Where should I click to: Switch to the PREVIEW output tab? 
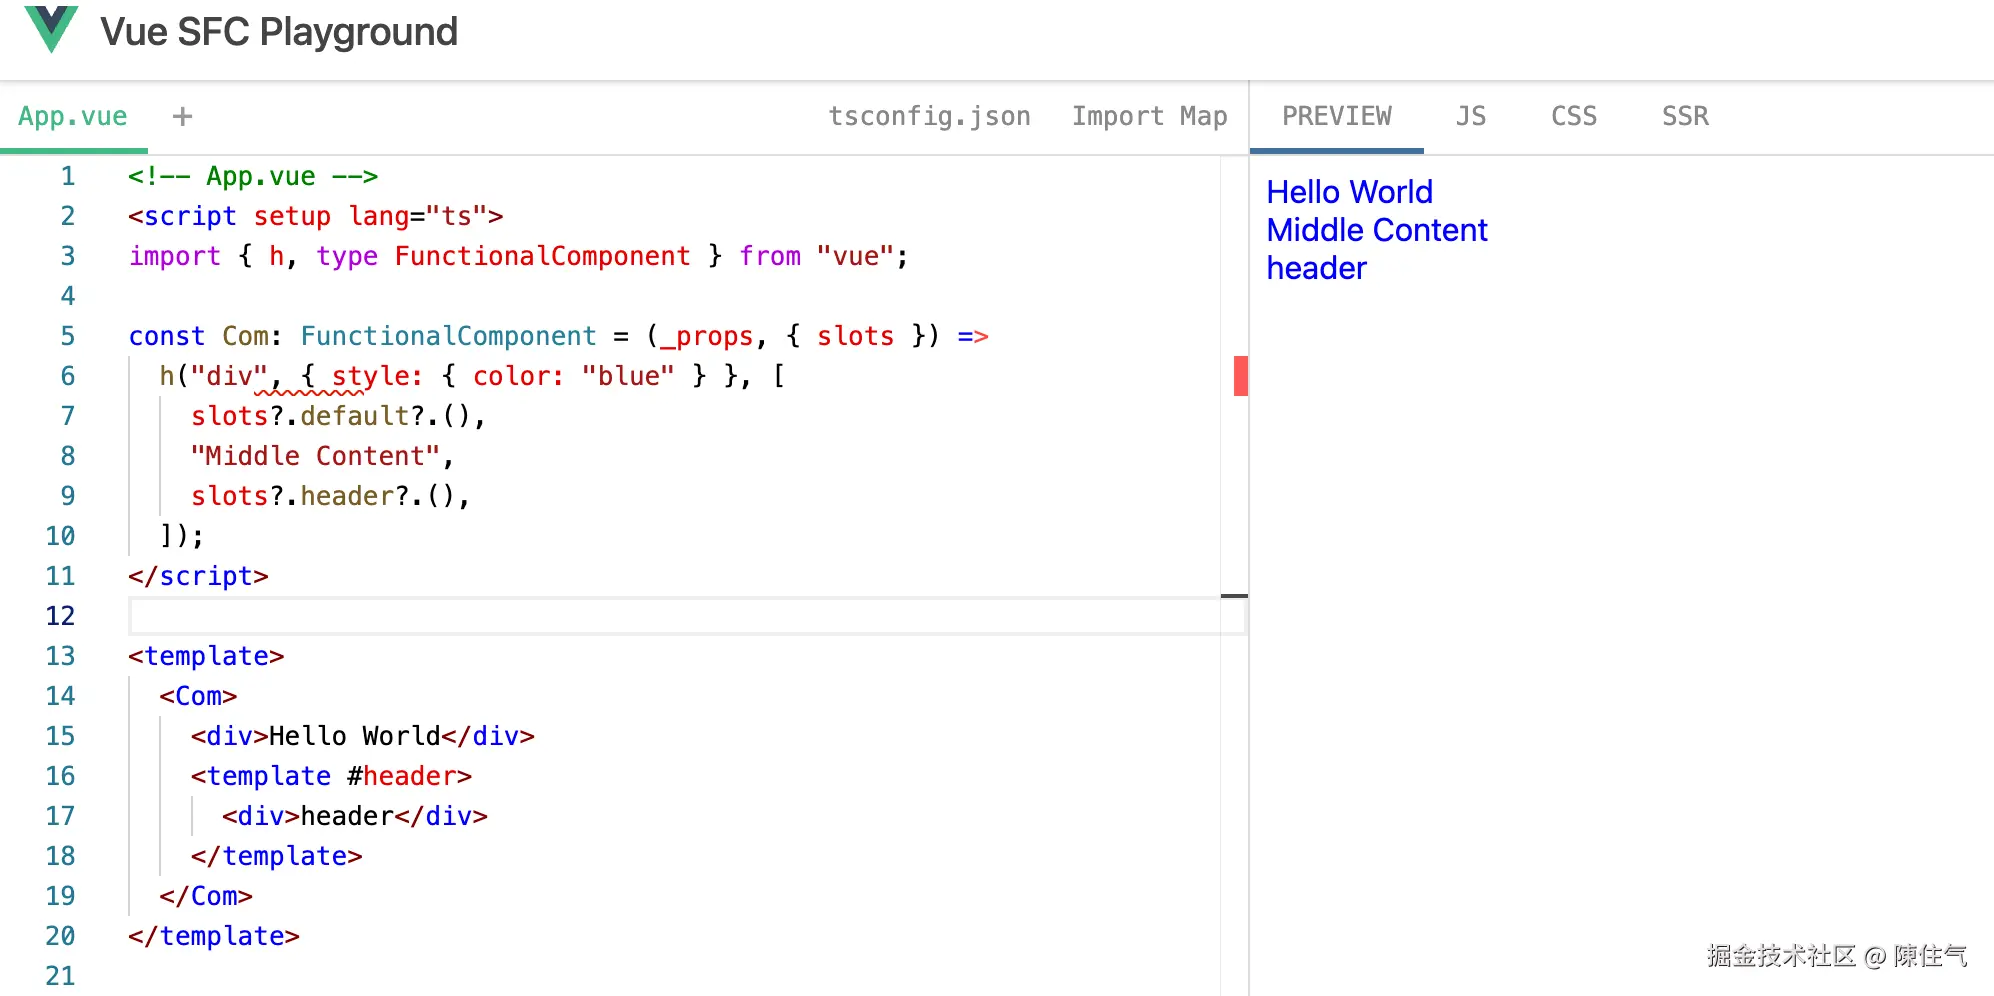tap(1336, 117)
